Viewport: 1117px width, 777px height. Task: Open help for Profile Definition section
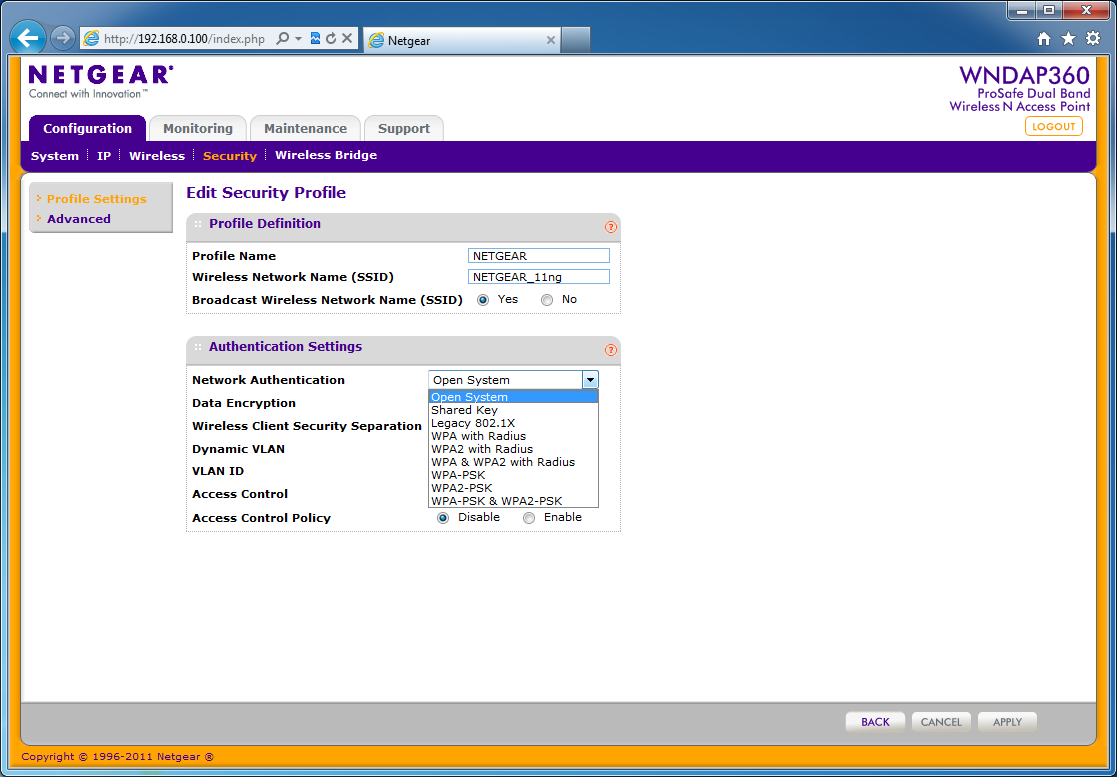[x=611, y=227]
